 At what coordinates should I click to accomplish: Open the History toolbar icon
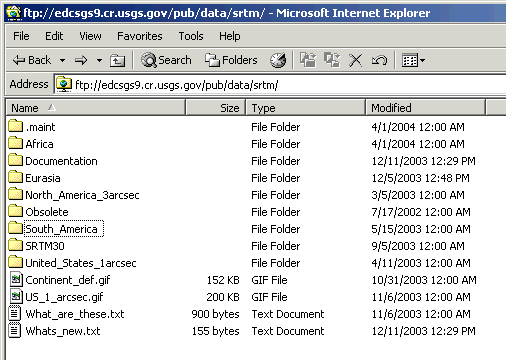(x=278, y=60)
